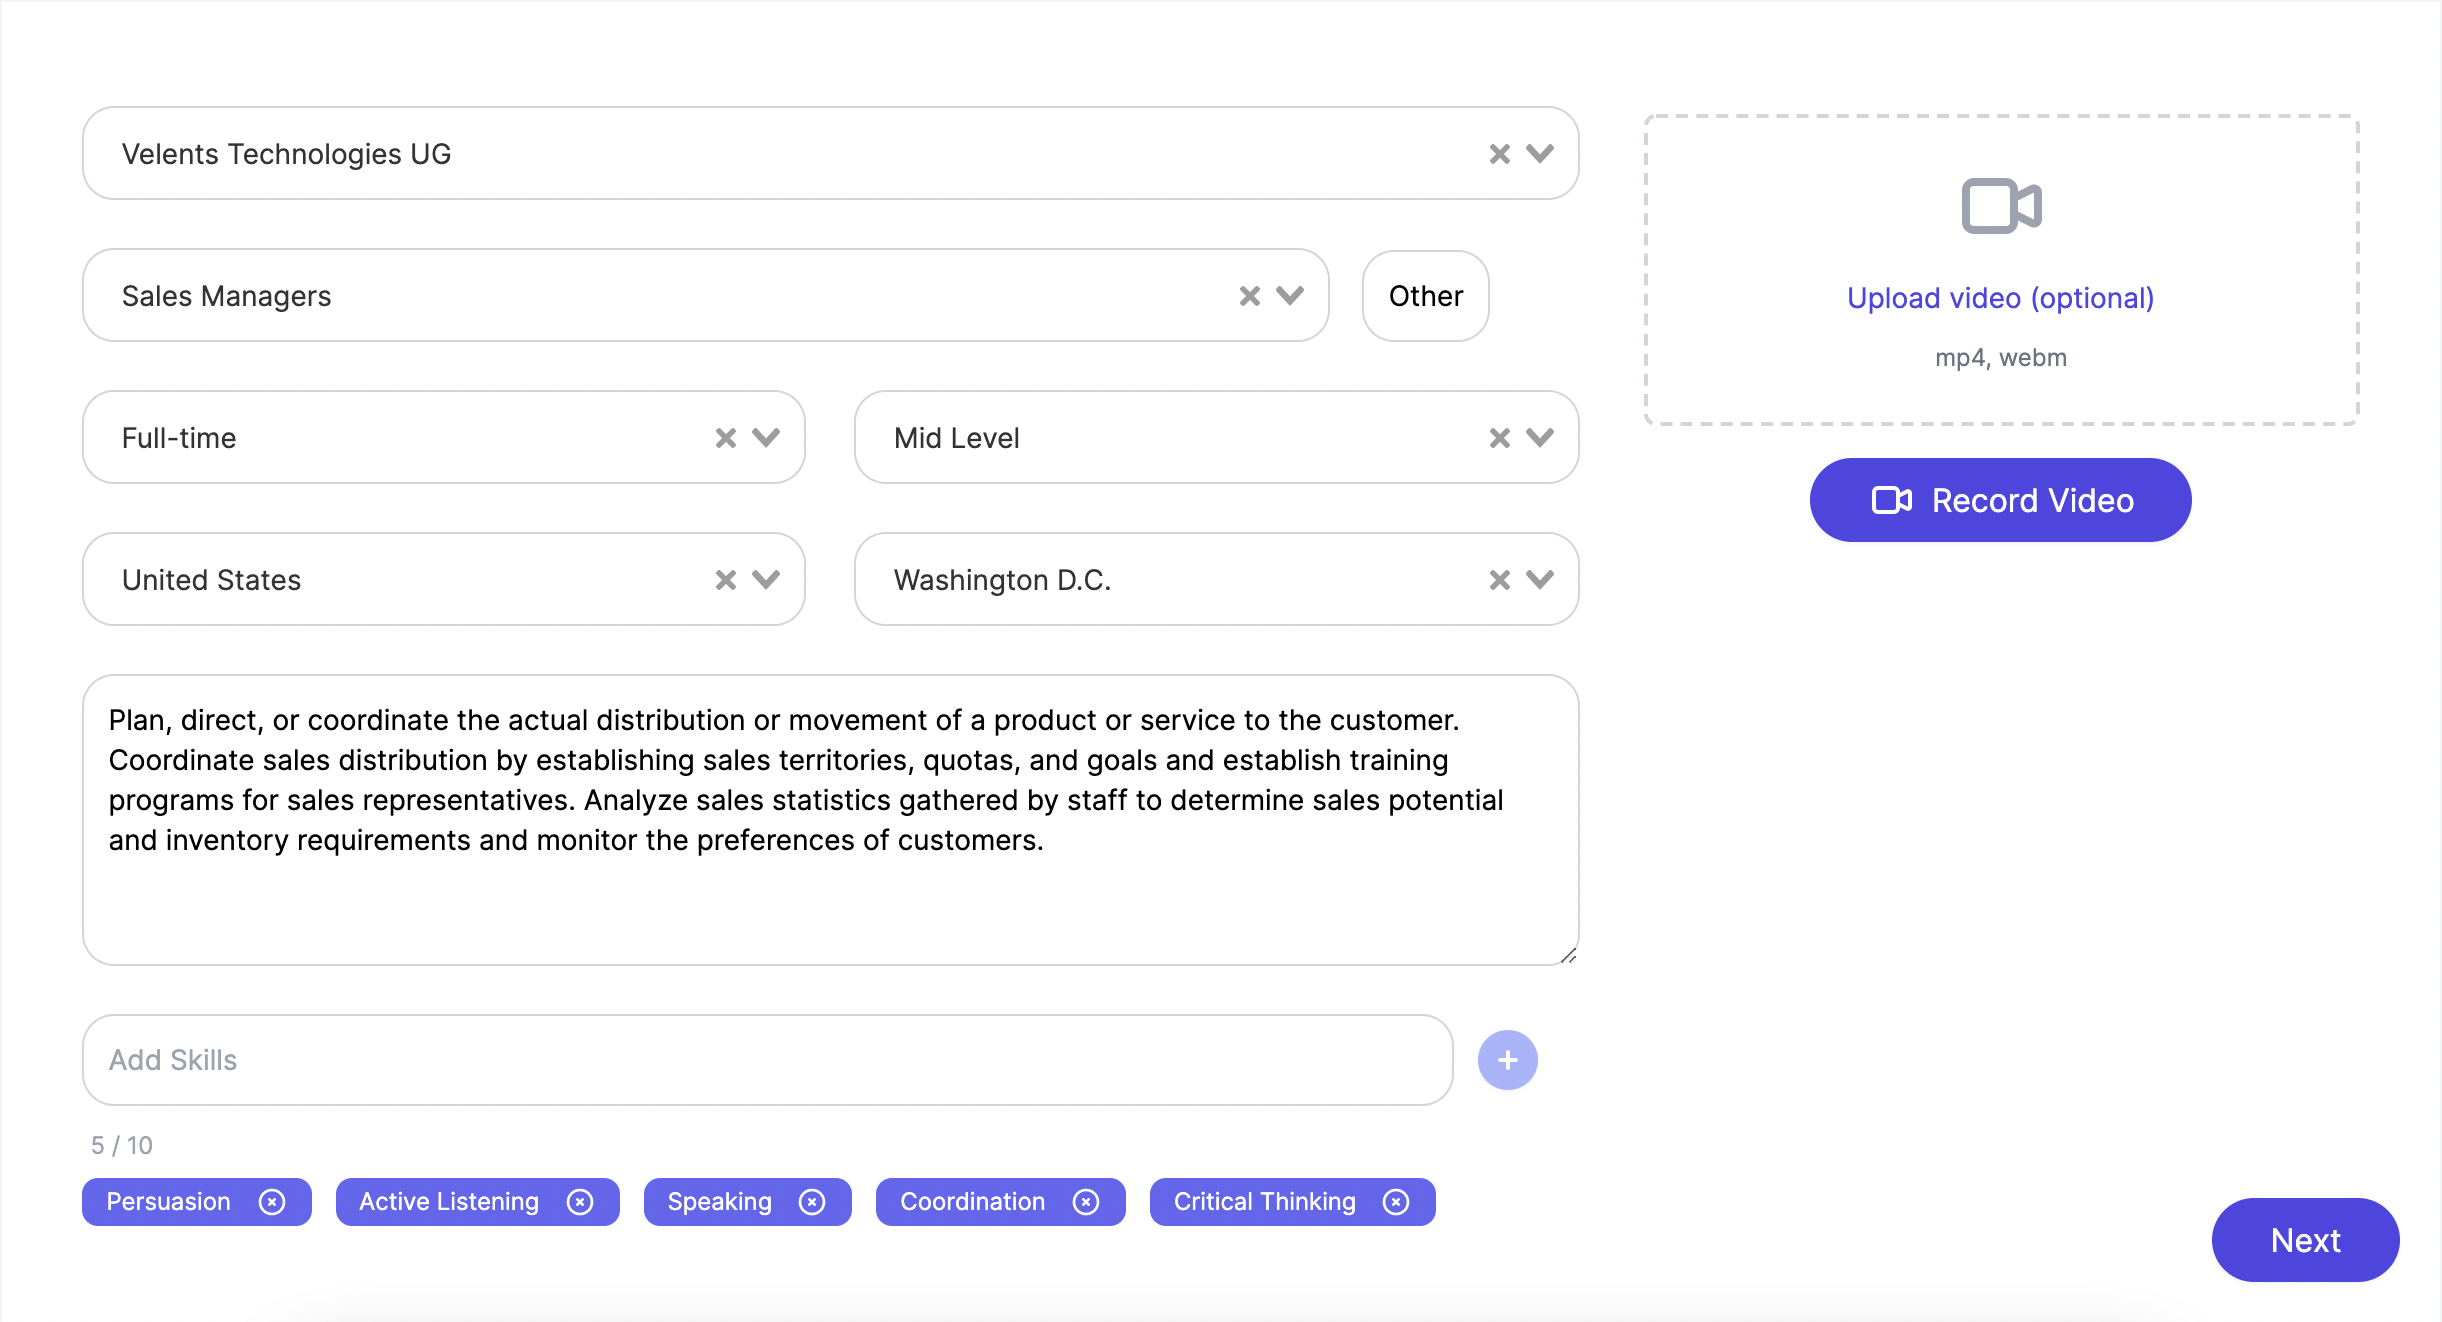The width and height of the screenshot is (2442, 1322).
Task: Remove the Speaking skill tag
Action: (812, 1202)
